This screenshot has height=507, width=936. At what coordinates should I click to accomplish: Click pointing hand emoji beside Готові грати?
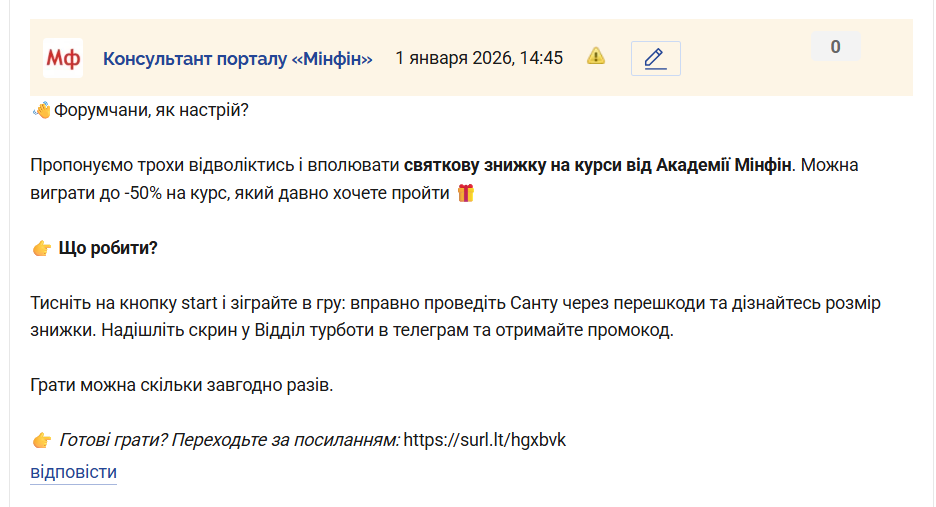(41, 440)
